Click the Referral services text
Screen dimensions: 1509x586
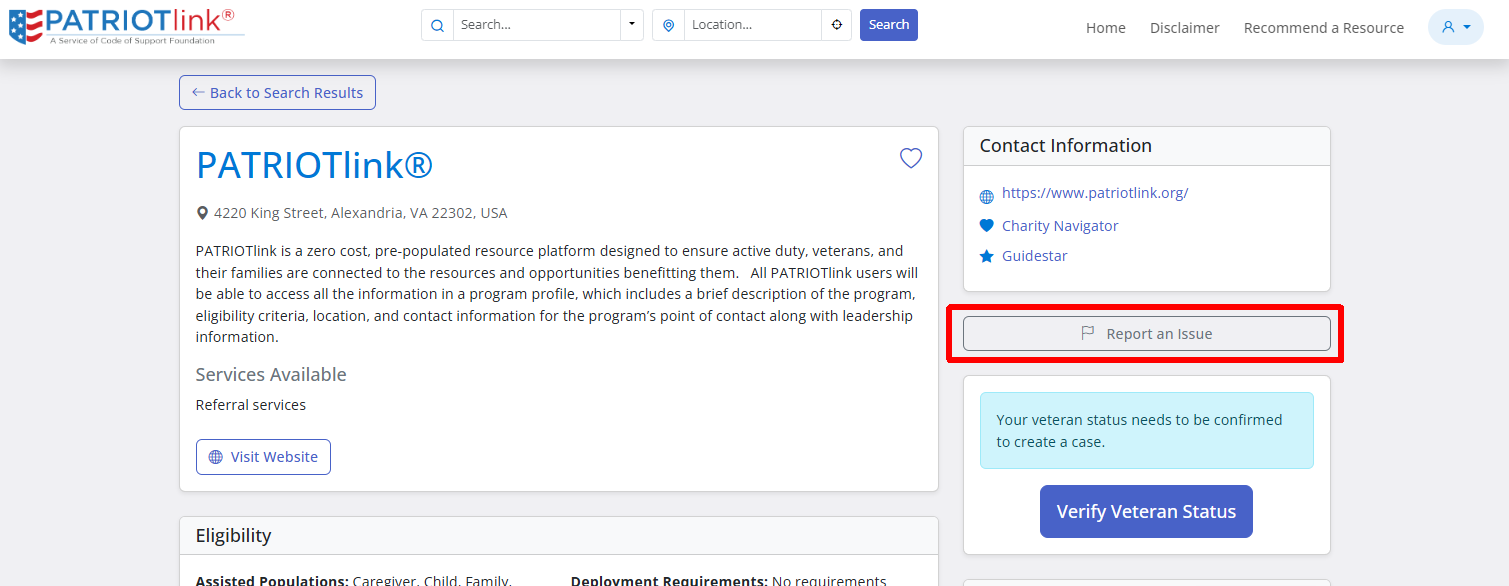[251, 405]
